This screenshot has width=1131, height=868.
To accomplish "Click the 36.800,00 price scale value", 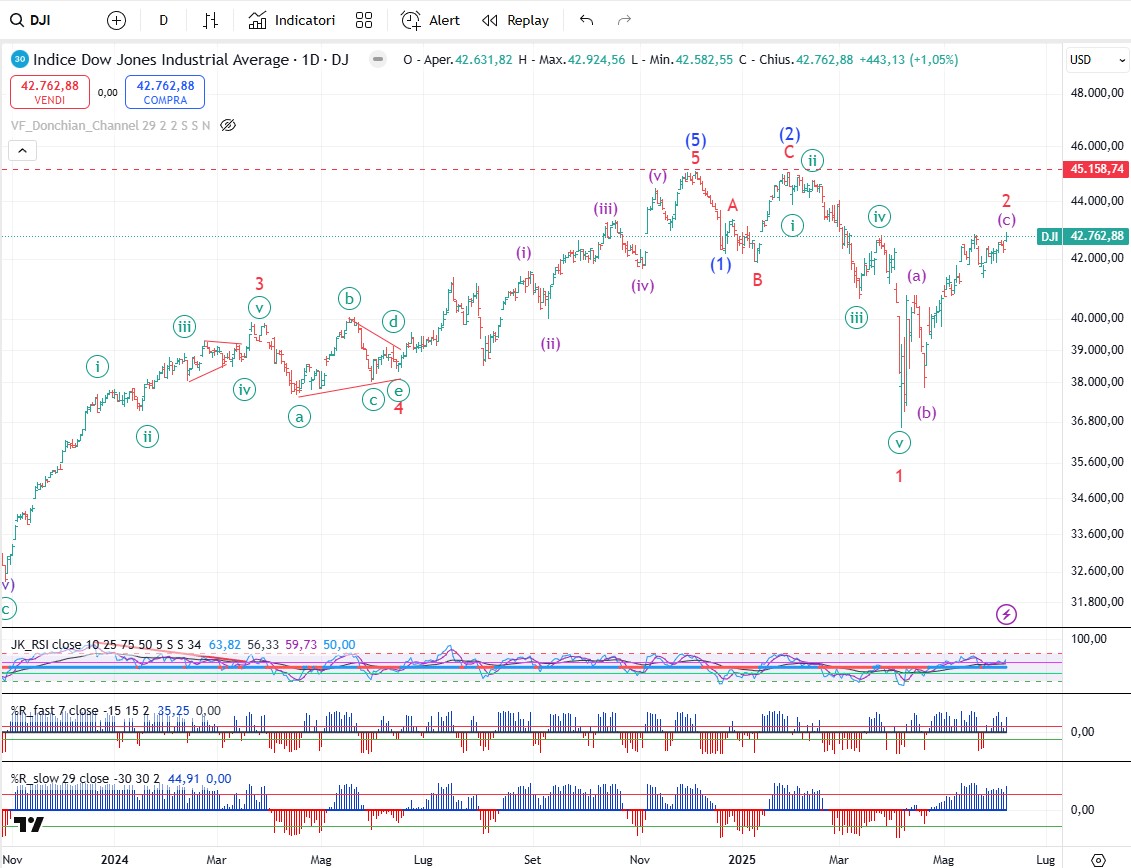I will coord(1096,421).
